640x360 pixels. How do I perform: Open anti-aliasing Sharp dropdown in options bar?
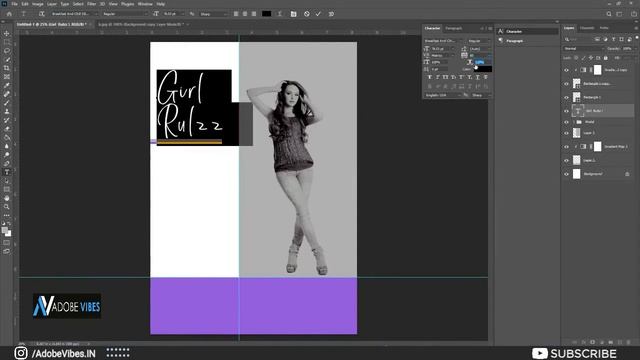click(x=213, y=14)
